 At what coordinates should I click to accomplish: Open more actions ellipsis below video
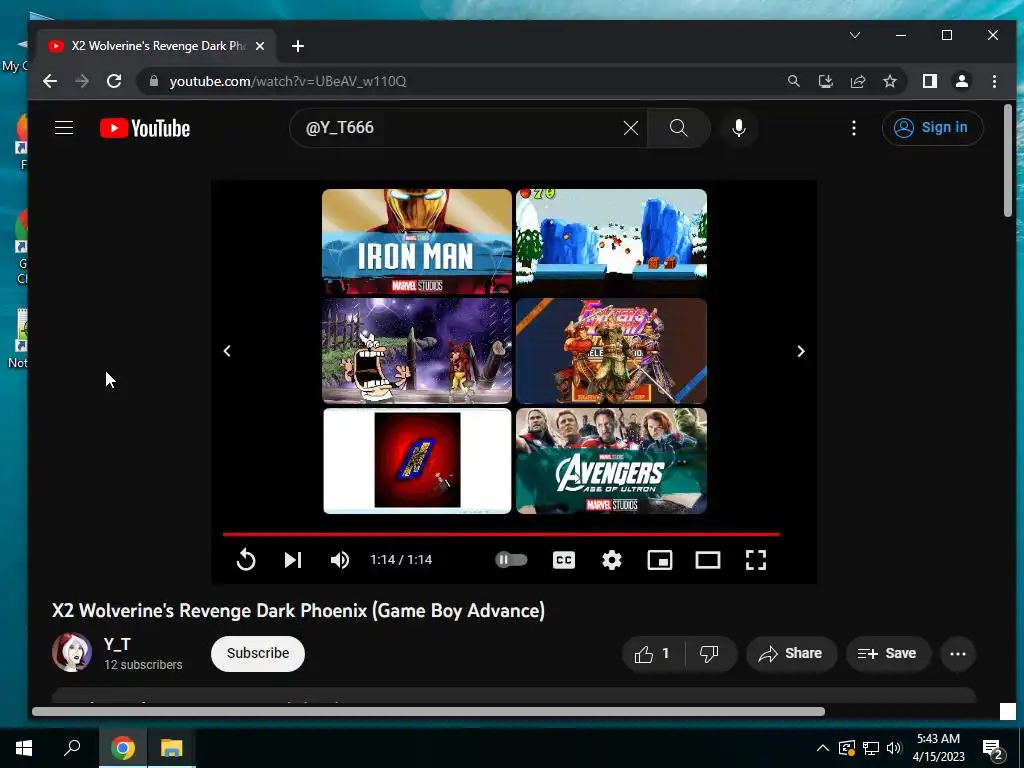pos(958,654)
